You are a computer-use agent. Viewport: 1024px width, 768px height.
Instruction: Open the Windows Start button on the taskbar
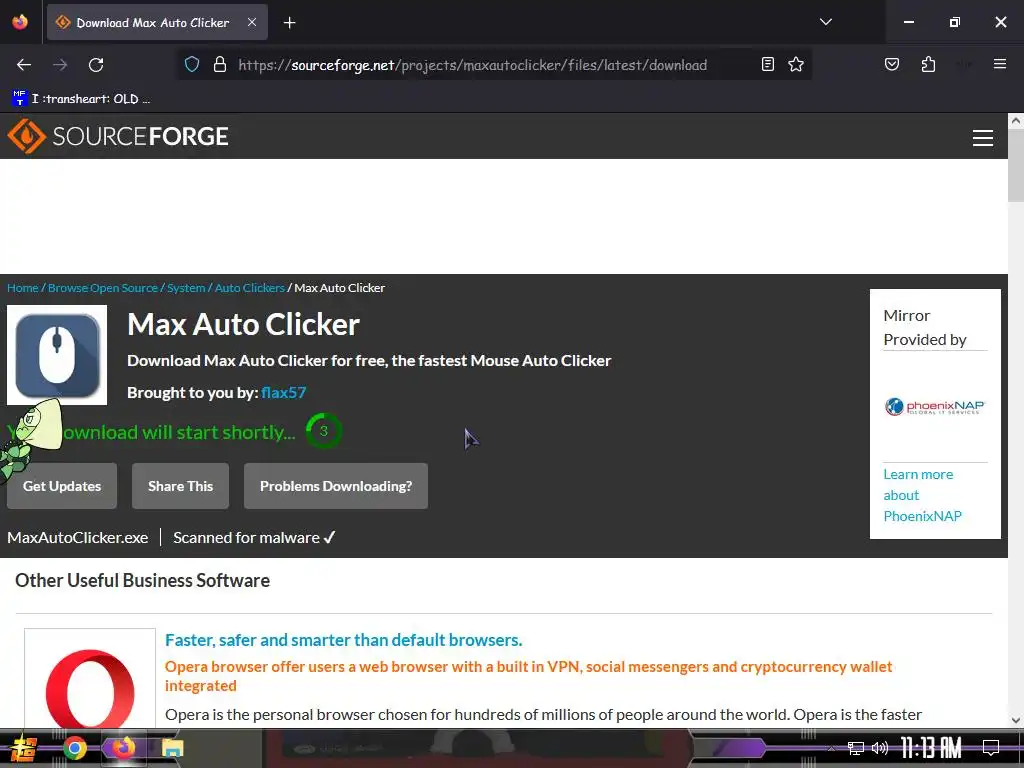tap(23, 748)
